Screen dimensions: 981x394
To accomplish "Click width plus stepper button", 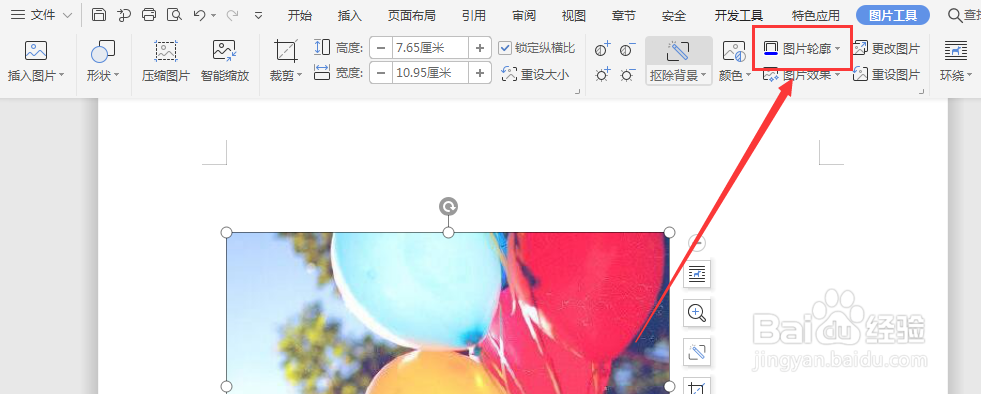I will click(480, 73).
